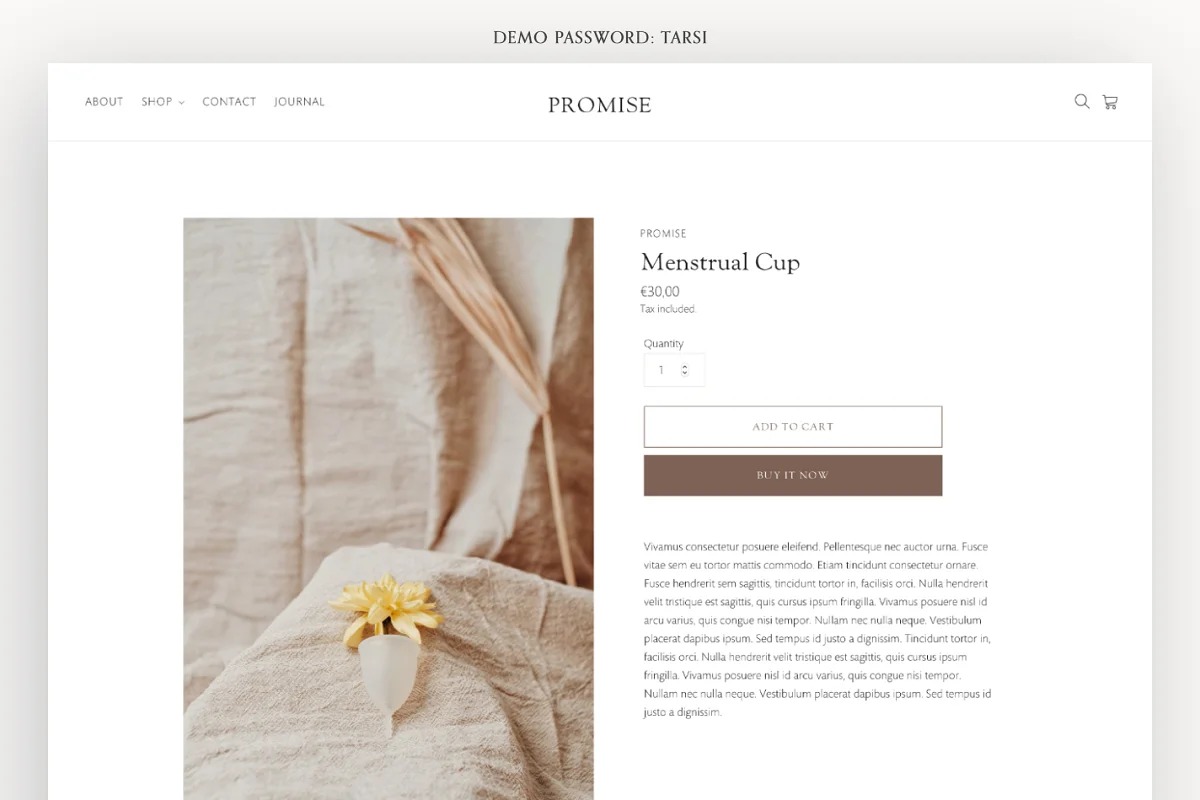Expand the Shop dropdown chevron
Screen dimensions: 1200x800
coord(181,103)
